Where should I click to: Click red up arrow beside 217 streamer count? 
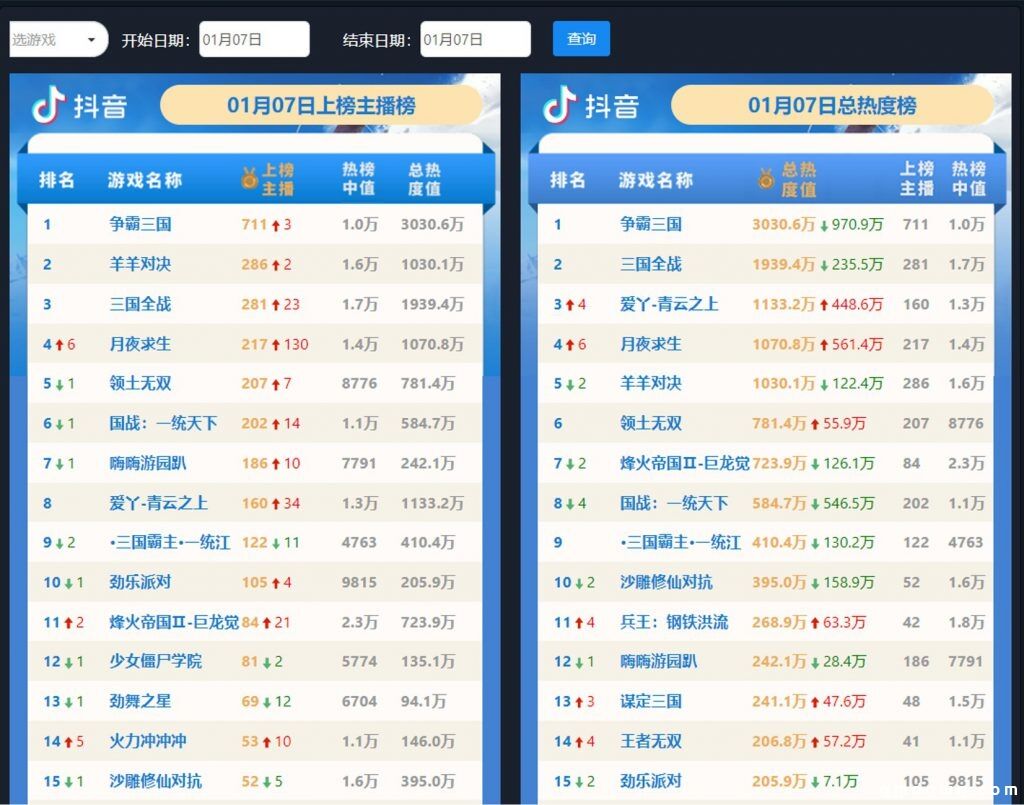[x=276, y=345]
